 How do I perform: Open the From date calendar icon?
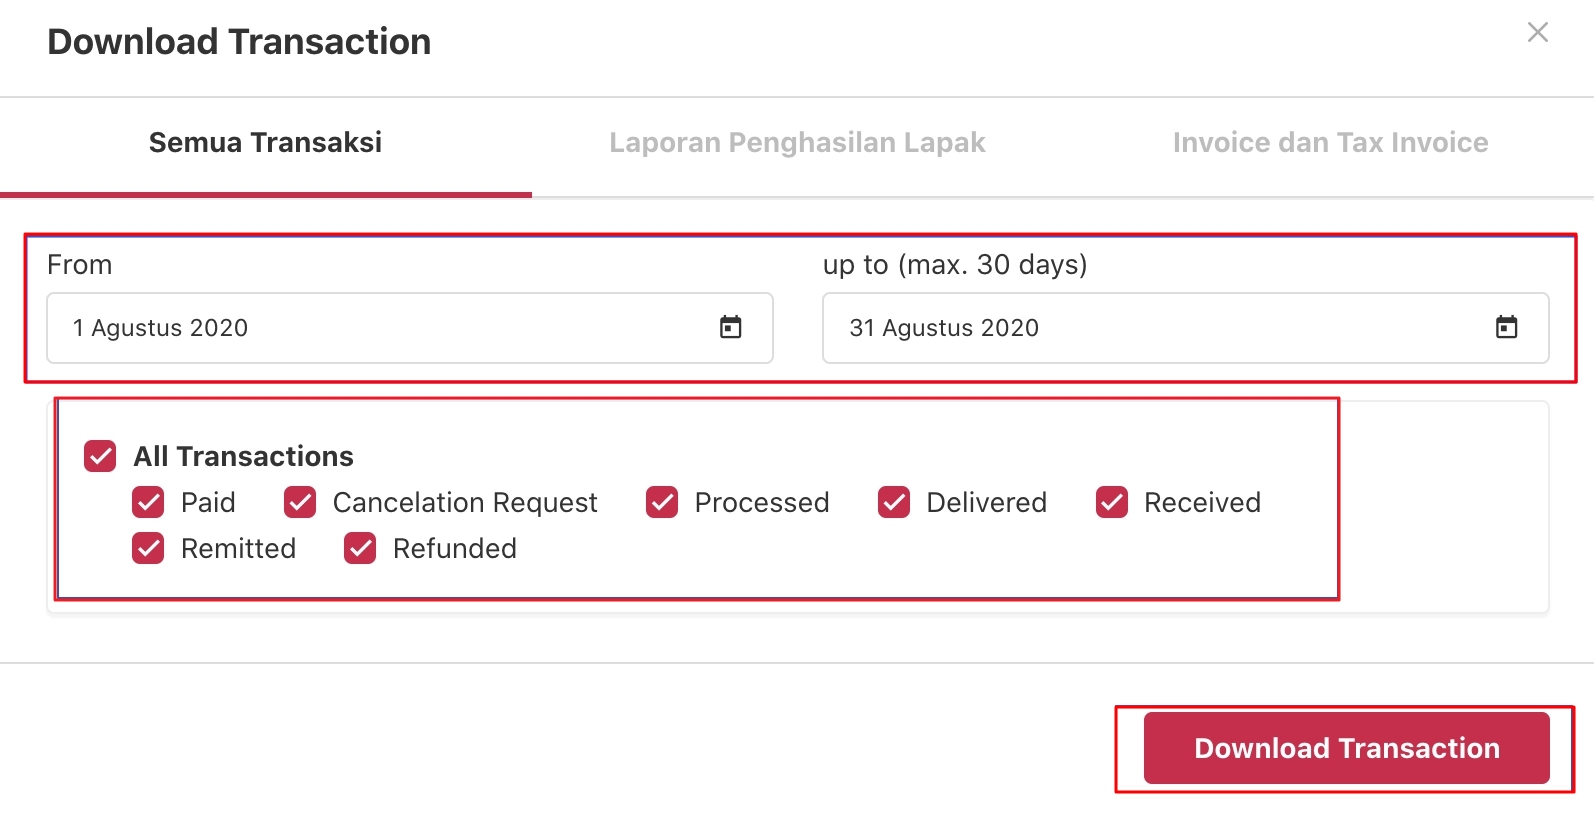[x=731, y=327]
